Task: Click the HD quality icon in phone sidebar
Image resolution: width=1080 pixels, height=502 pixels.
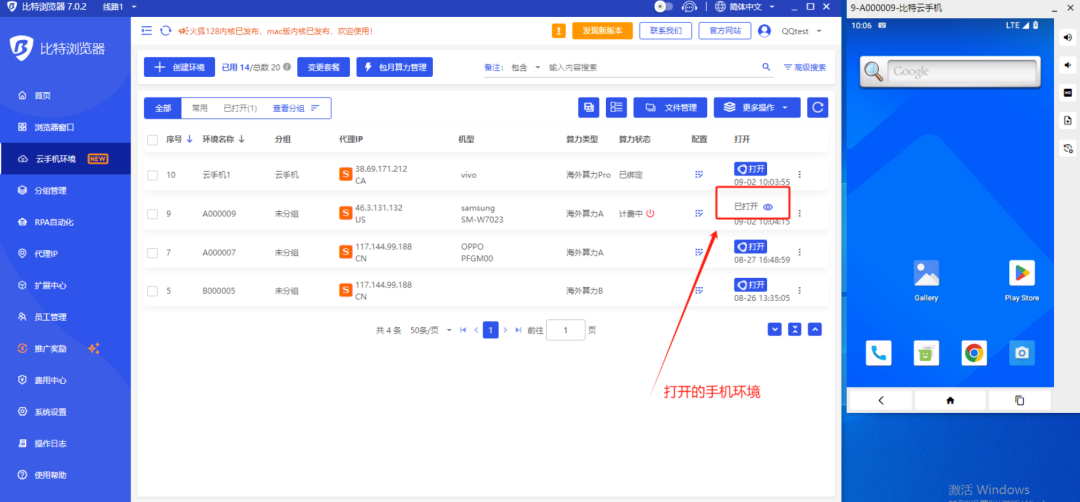Action: pos(1068,93)
